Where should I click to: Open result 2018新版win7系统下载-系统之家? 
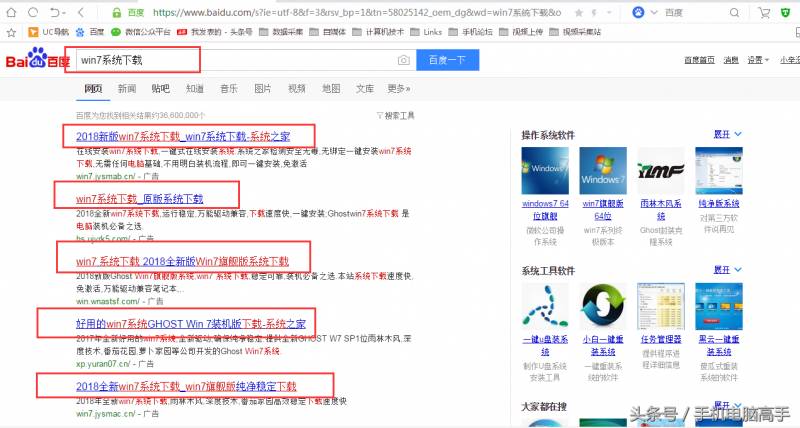coord(183,136)
